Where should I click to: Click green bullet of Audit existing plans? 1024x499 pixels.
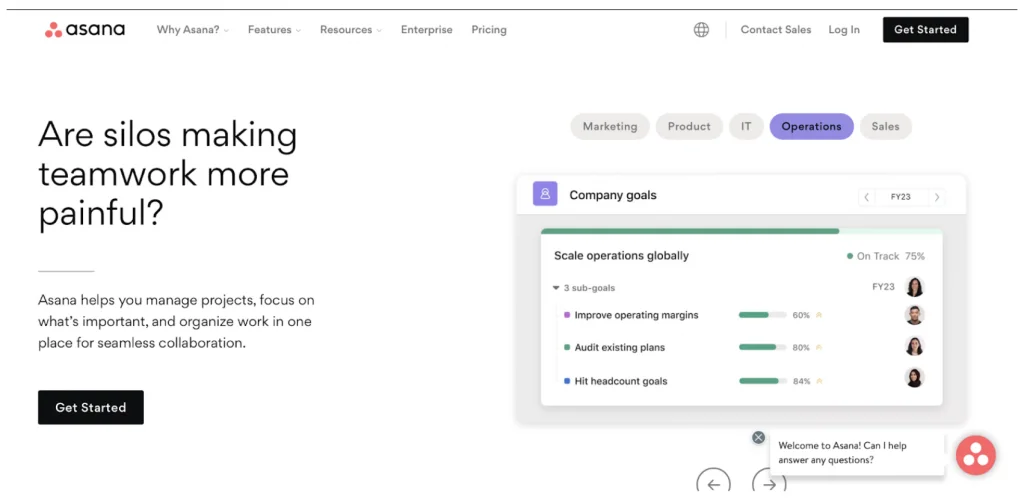click(567, 347)
